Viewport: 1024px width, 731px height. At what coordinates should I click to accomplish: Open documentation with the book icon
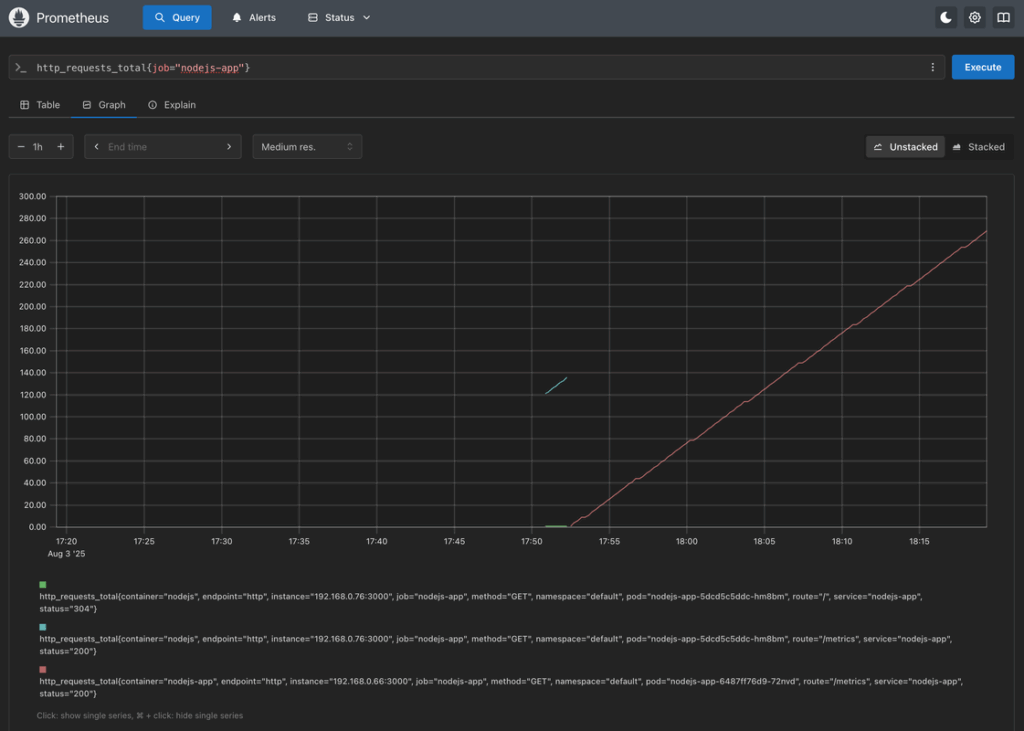[1003, 18]
